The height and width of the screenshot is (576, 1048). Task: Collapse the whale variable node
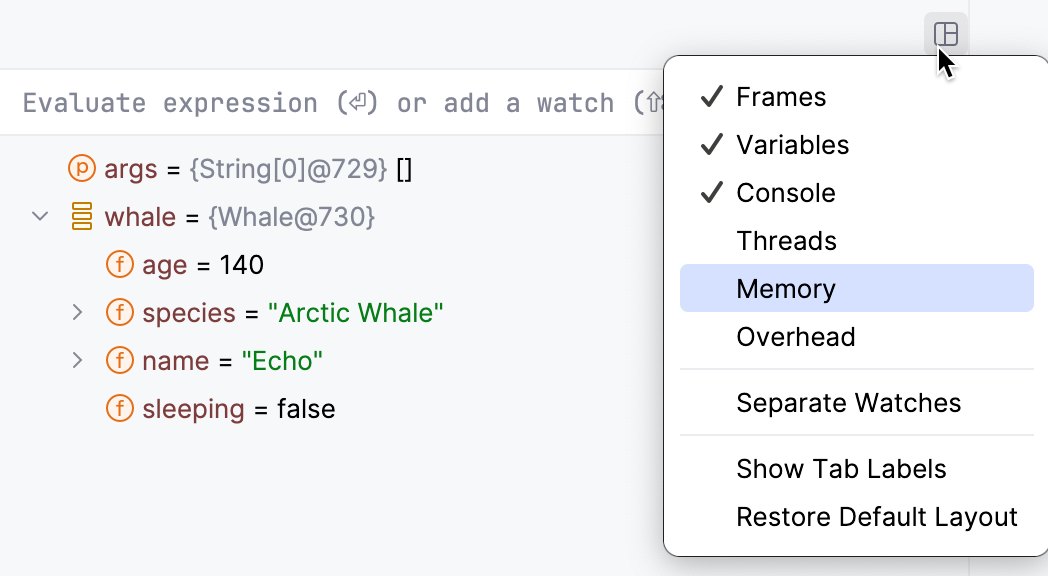[x=40, y=217]
